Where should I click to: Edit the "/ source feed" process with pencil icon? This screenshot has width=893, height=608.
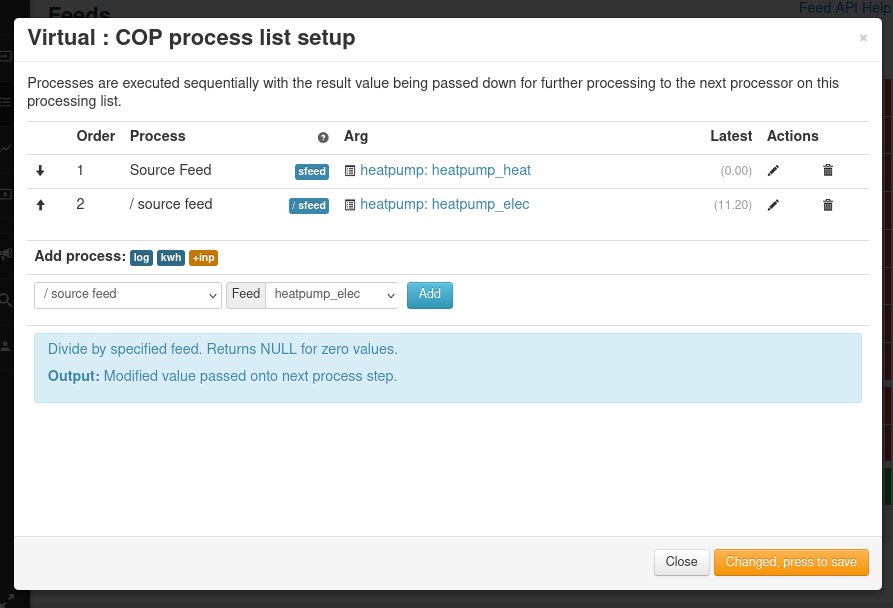pos(772,204)
